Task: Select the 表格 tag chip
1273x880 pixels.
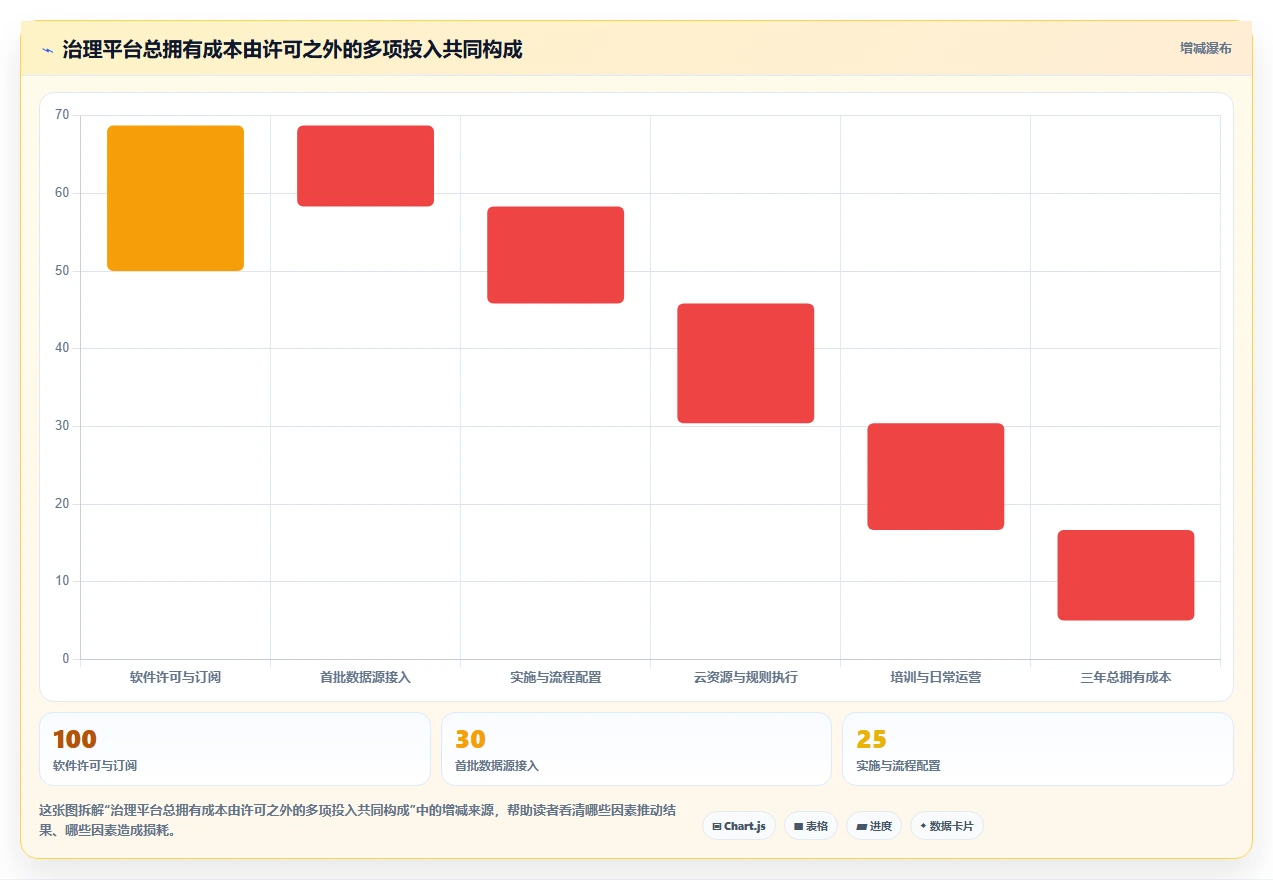Action: pos(811,826)
